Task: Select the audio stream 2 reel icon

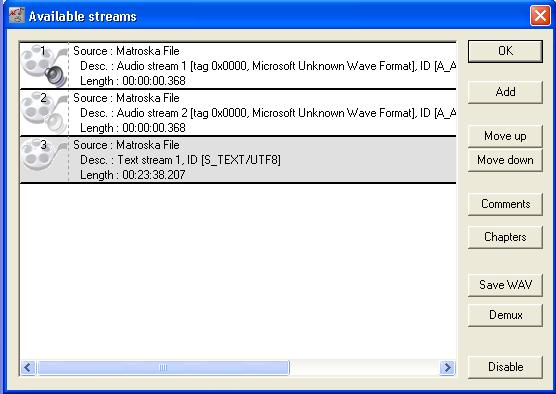Action: 44,112
